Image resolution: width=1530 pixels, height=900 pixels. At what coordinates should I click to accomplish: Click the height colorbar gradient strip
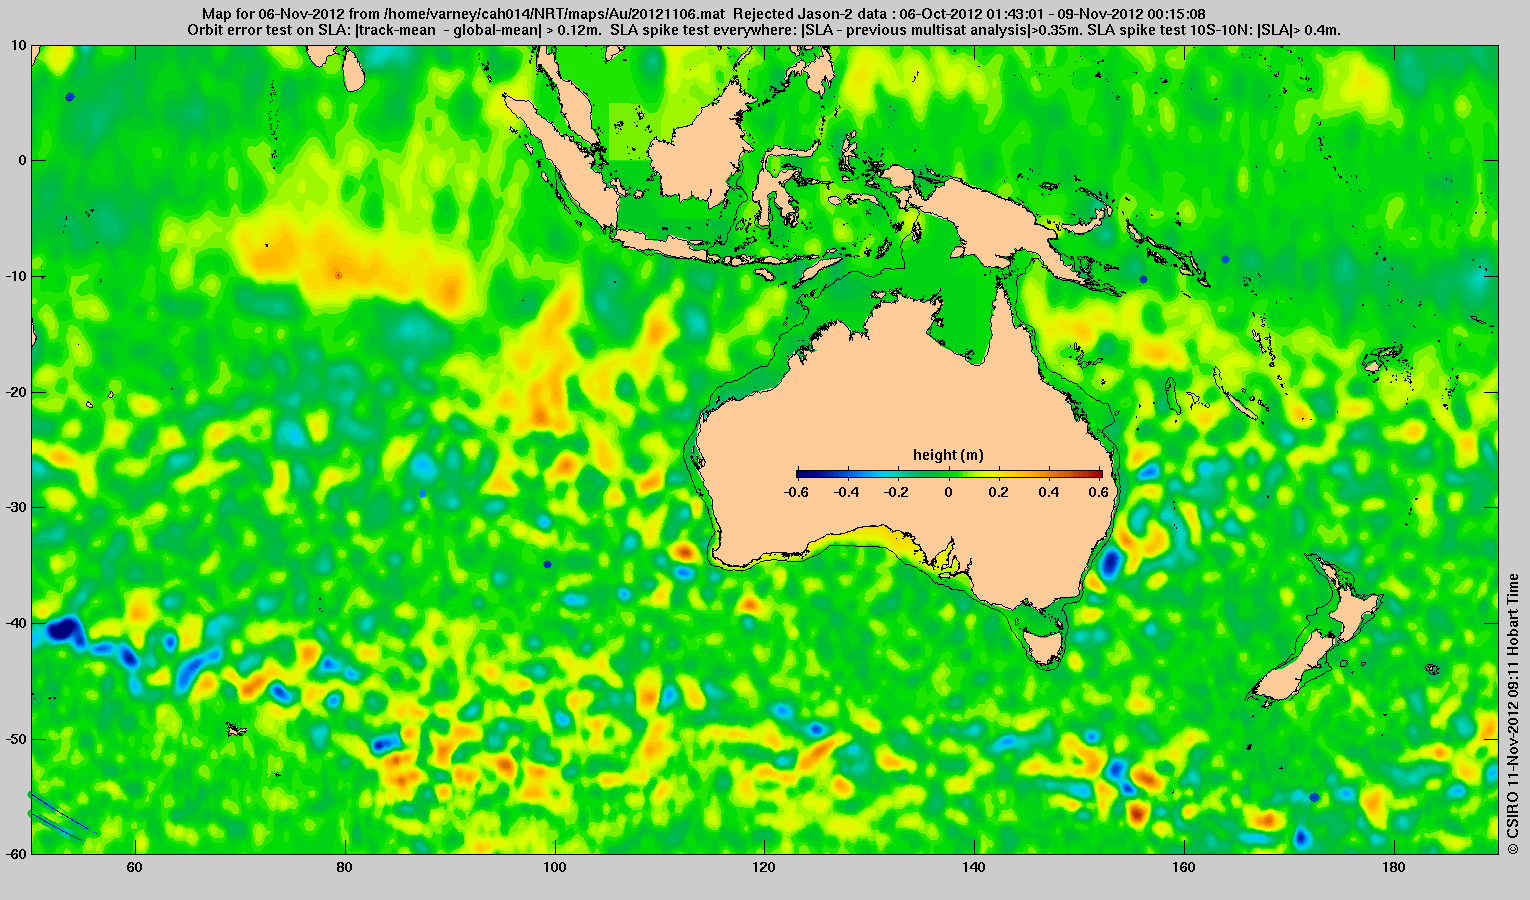click(949, 474)
